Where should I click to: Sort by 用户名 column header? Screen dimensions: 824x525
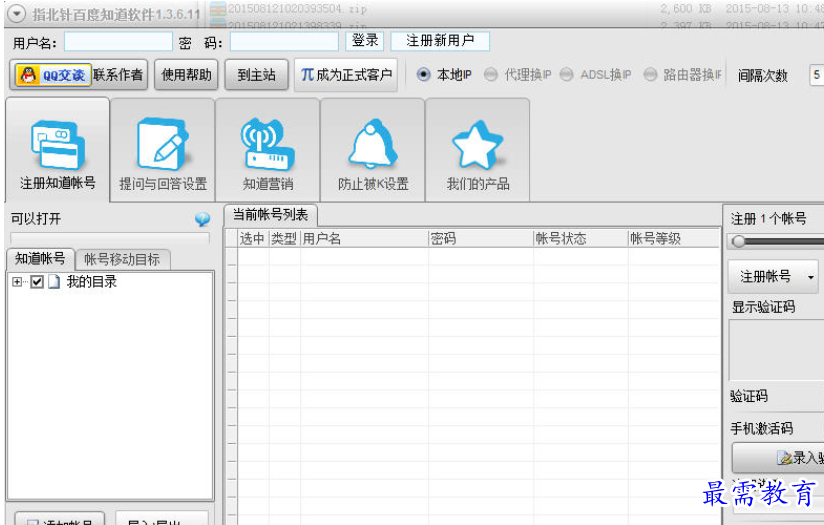click(x=364, y=239)
